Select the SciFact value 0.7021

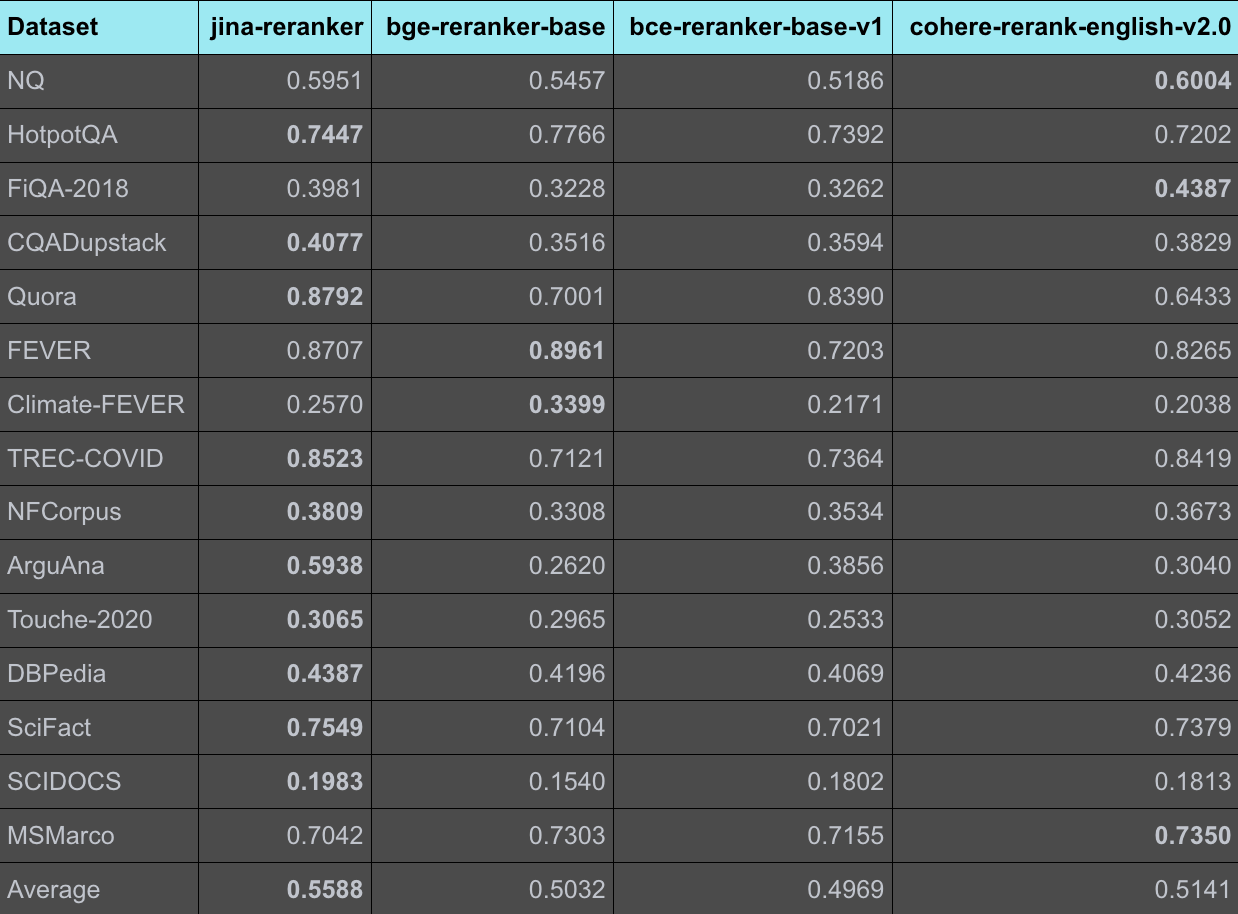coord(846,728)
